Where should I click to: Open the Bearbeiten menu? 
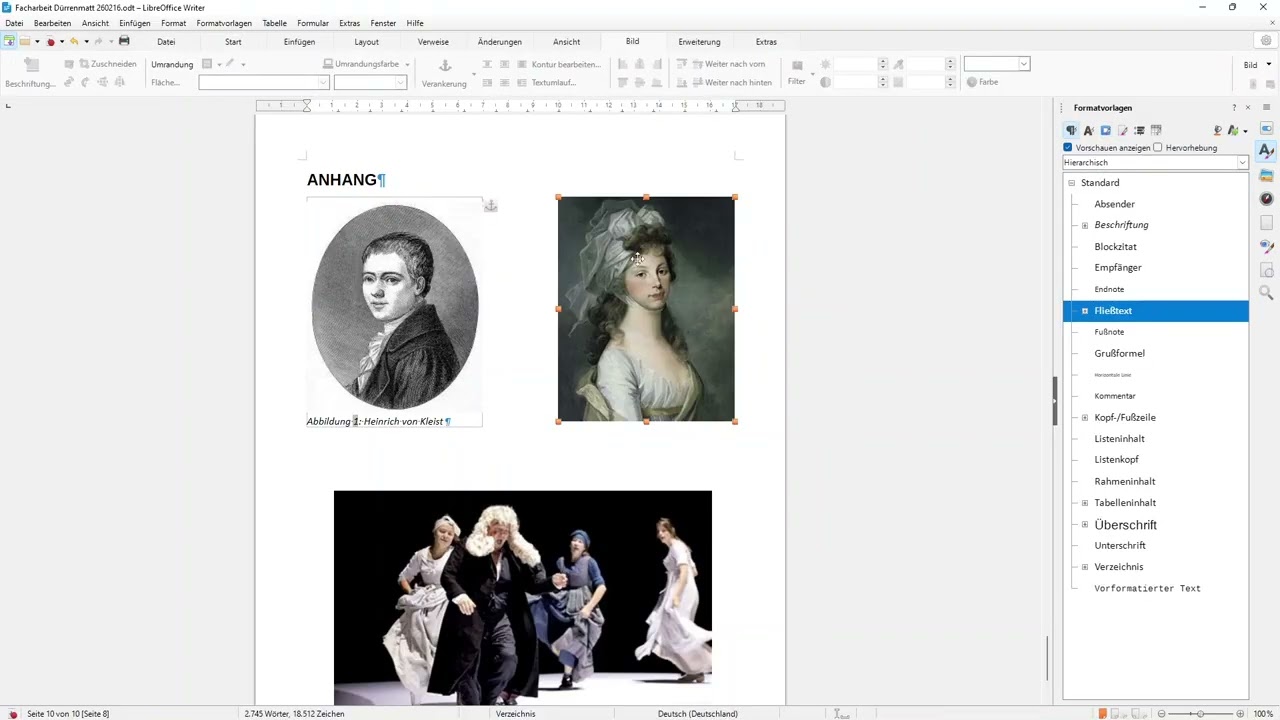point(52,23)
